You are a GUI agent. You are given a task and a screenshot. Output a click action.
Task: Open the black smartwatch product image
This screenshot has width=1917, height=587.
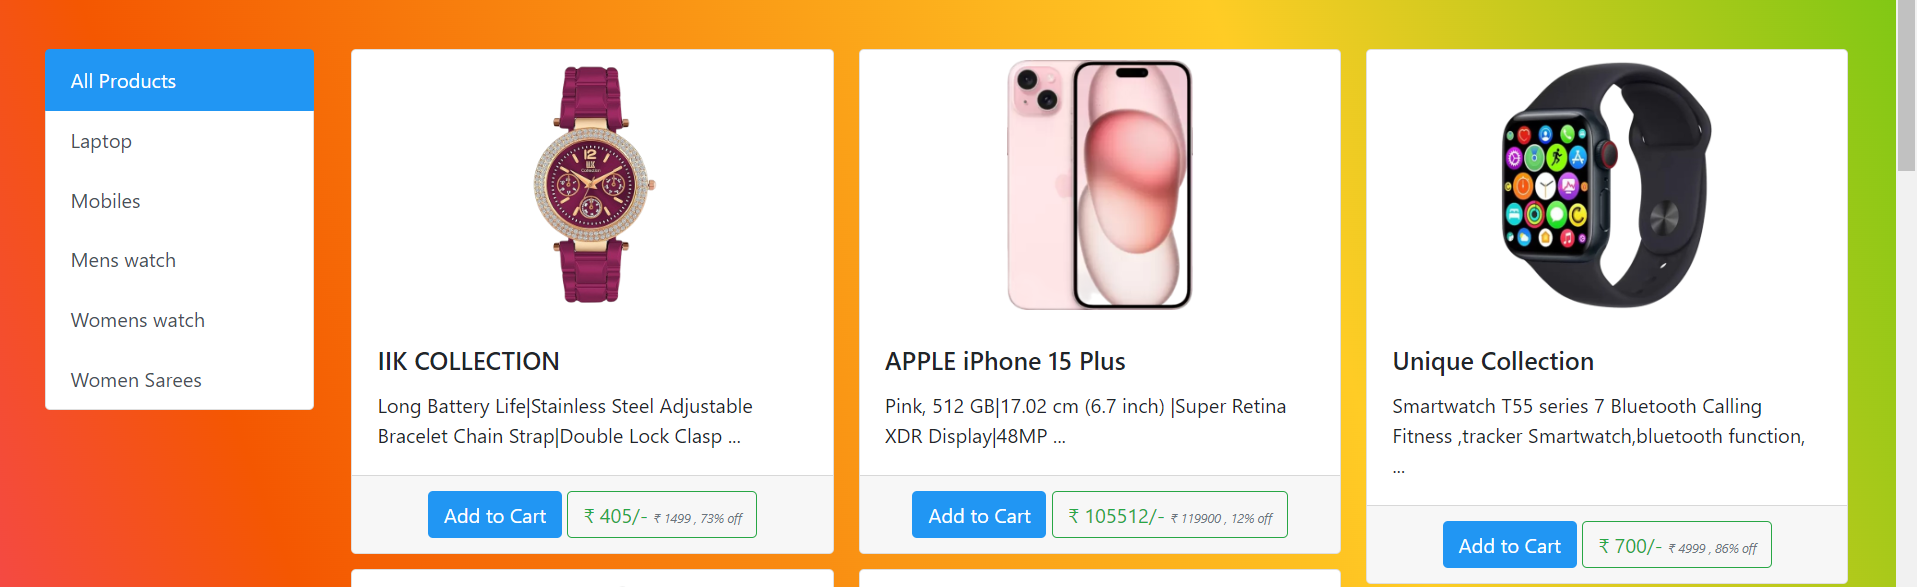coord(1606,185)
